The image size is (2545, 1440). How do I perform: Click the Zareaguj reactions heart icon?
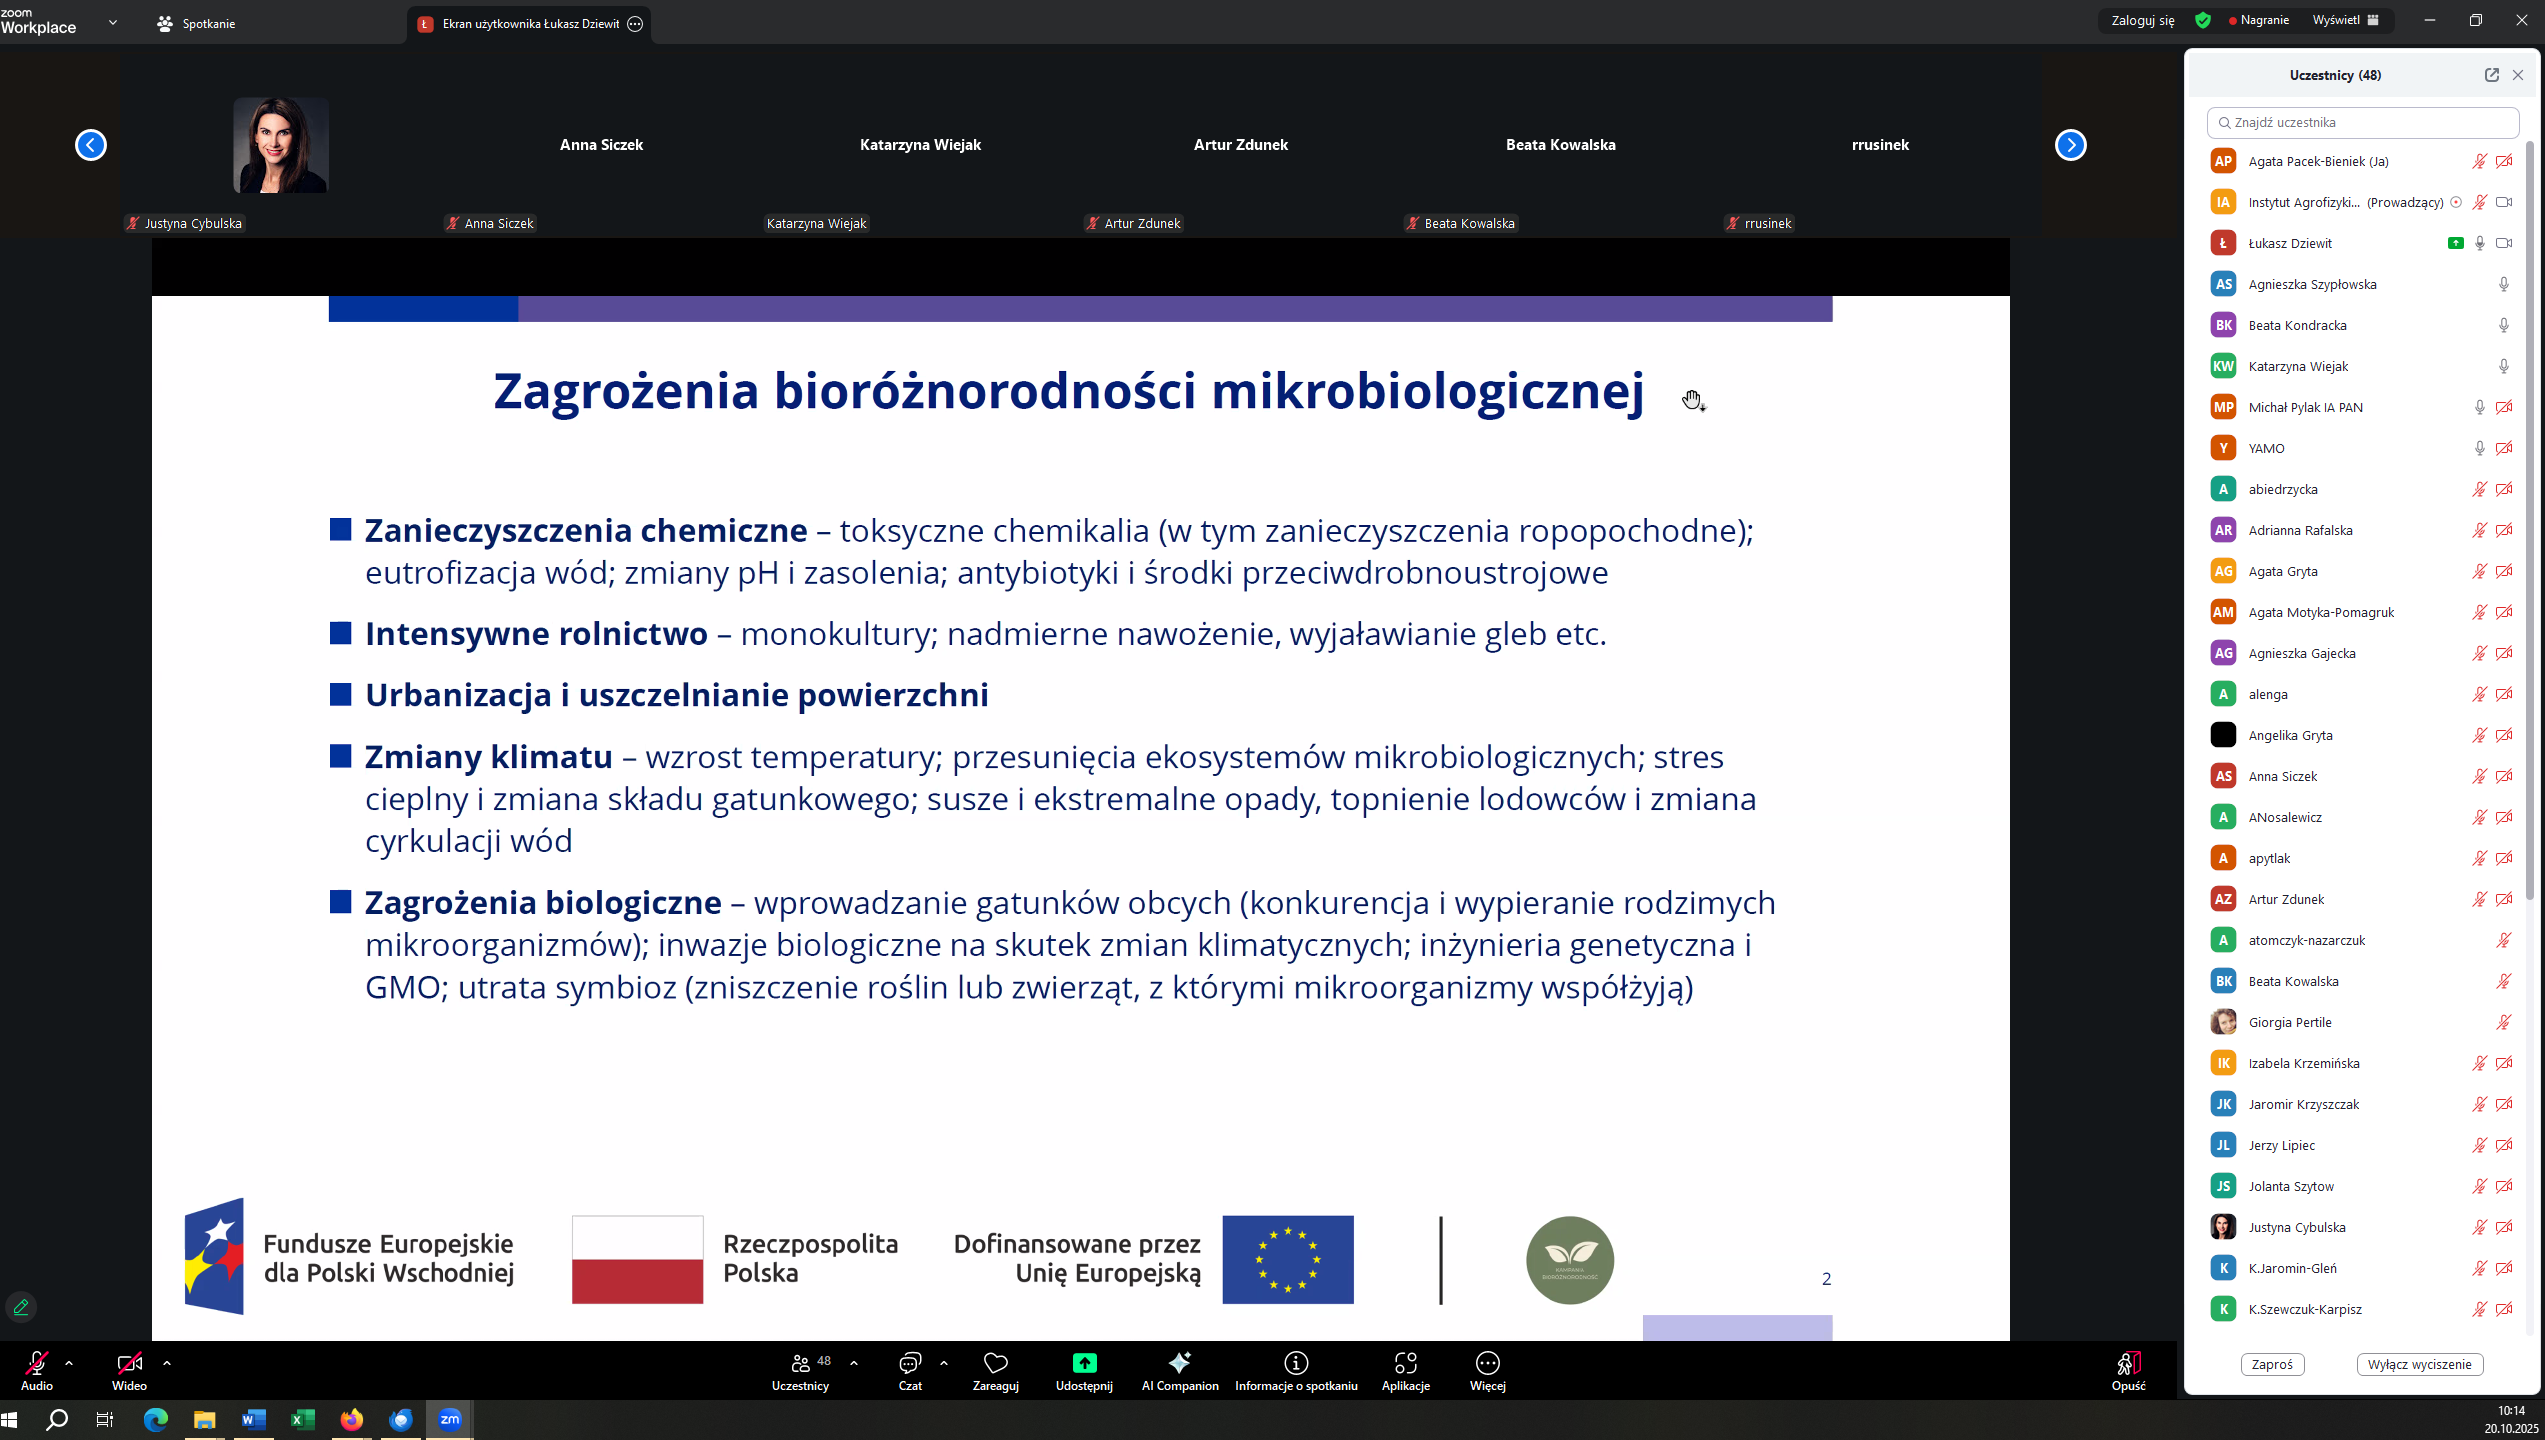pos(995,1364)
